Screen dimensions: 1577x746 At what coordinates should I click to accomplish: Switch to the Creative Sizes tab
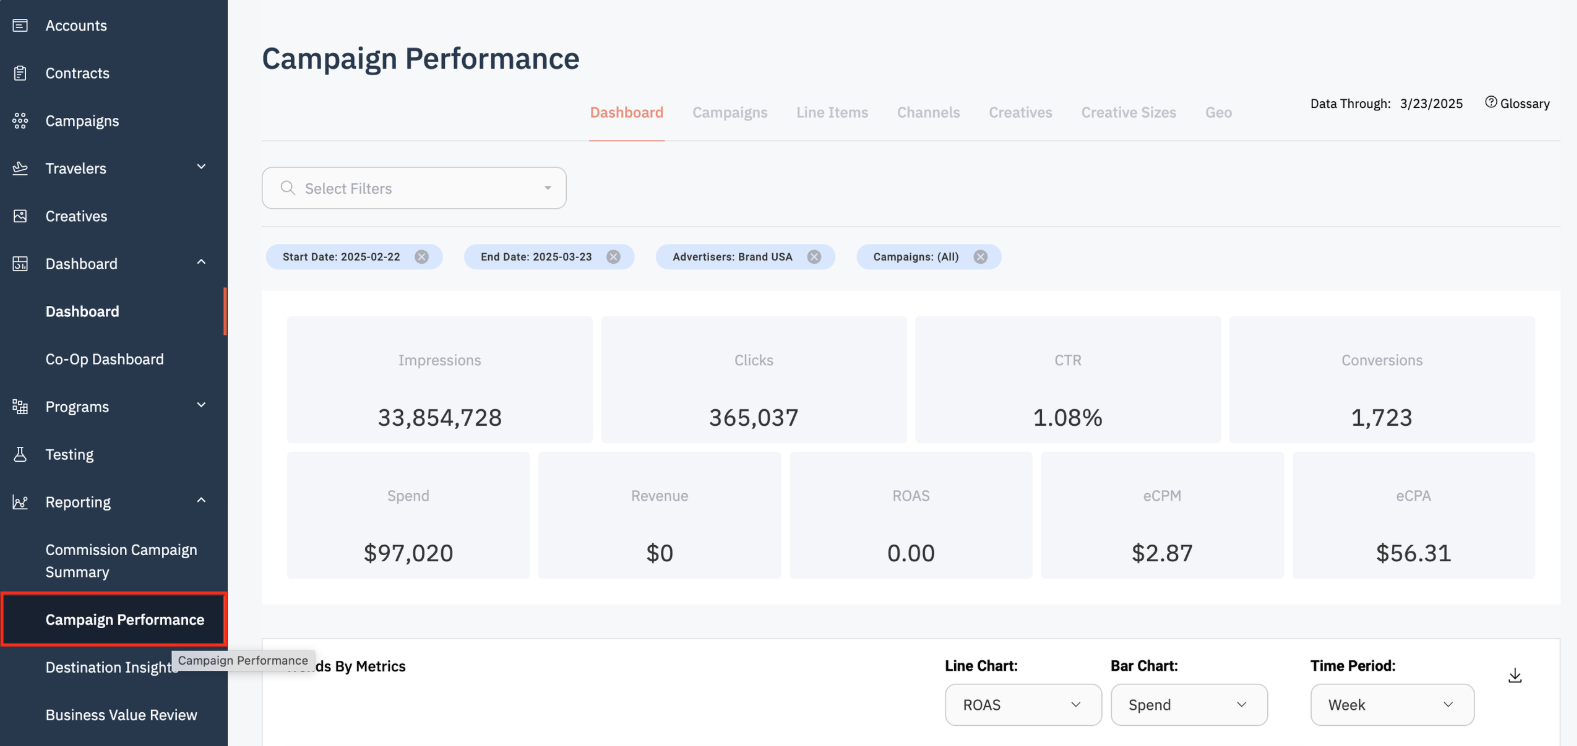point(1128,113)
